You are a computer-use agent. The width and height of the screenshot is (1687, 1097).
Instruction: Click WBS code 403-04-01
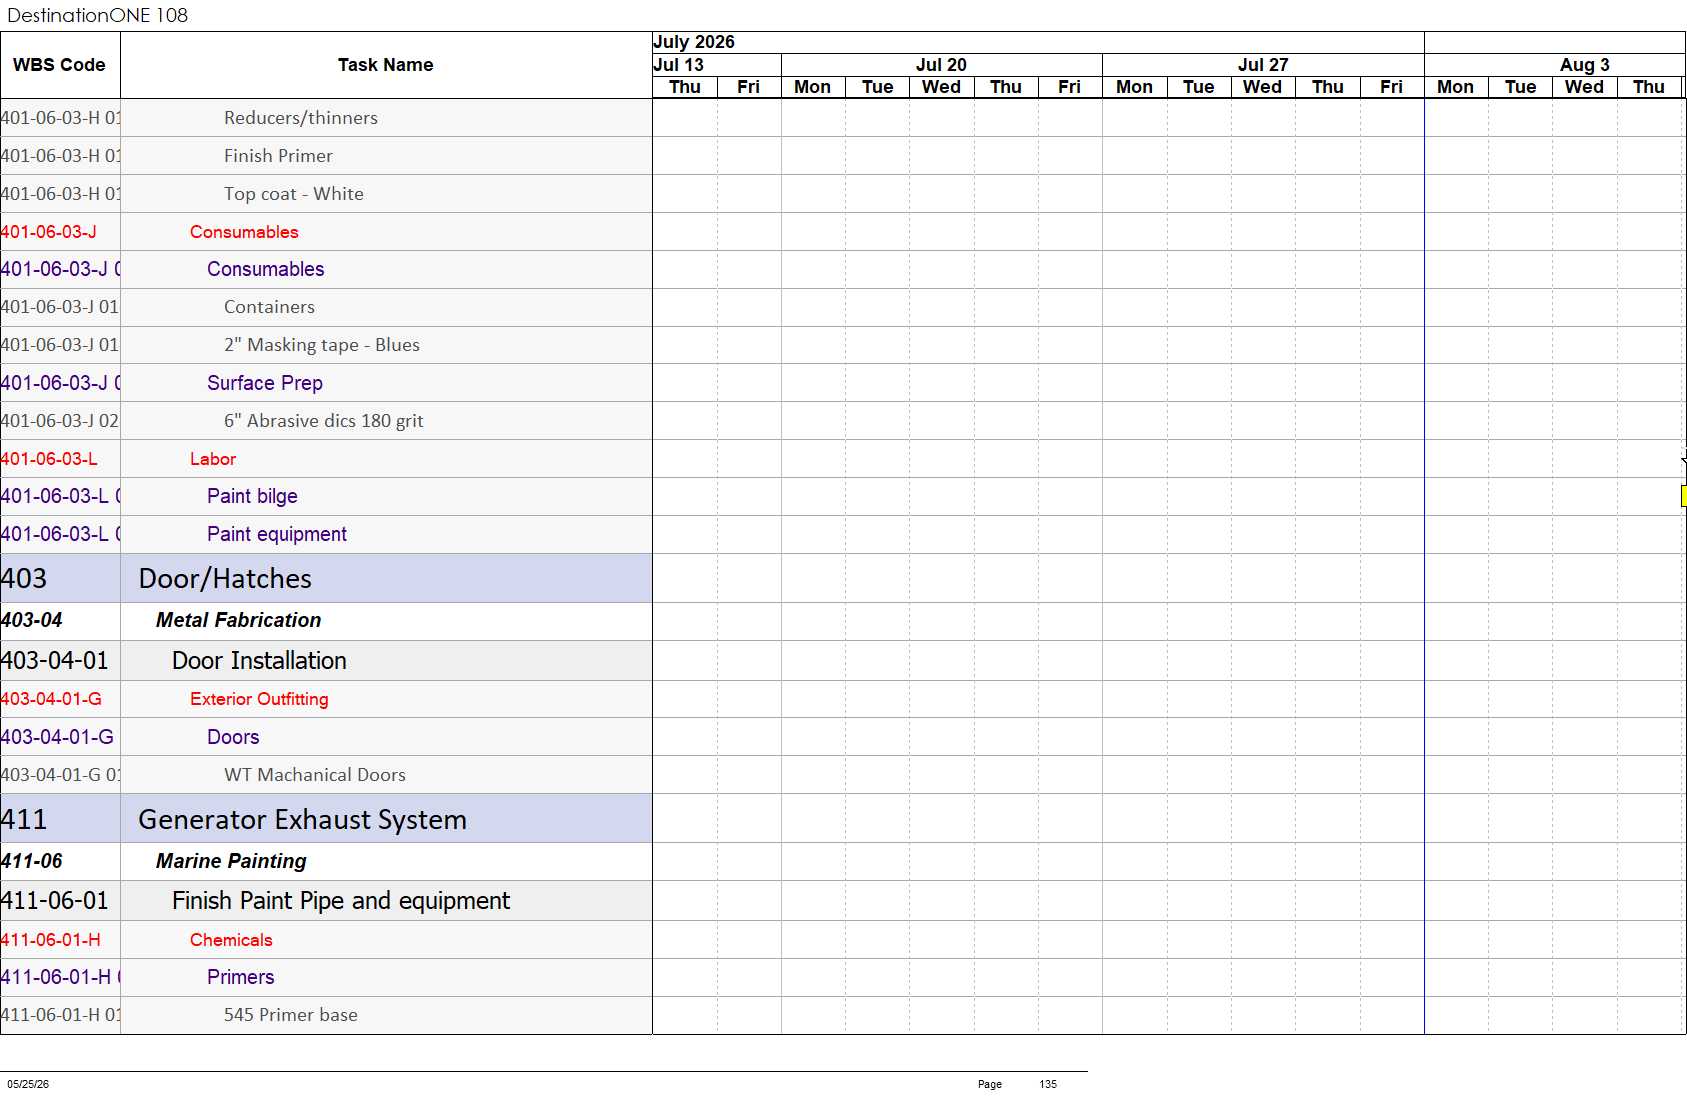55,661
